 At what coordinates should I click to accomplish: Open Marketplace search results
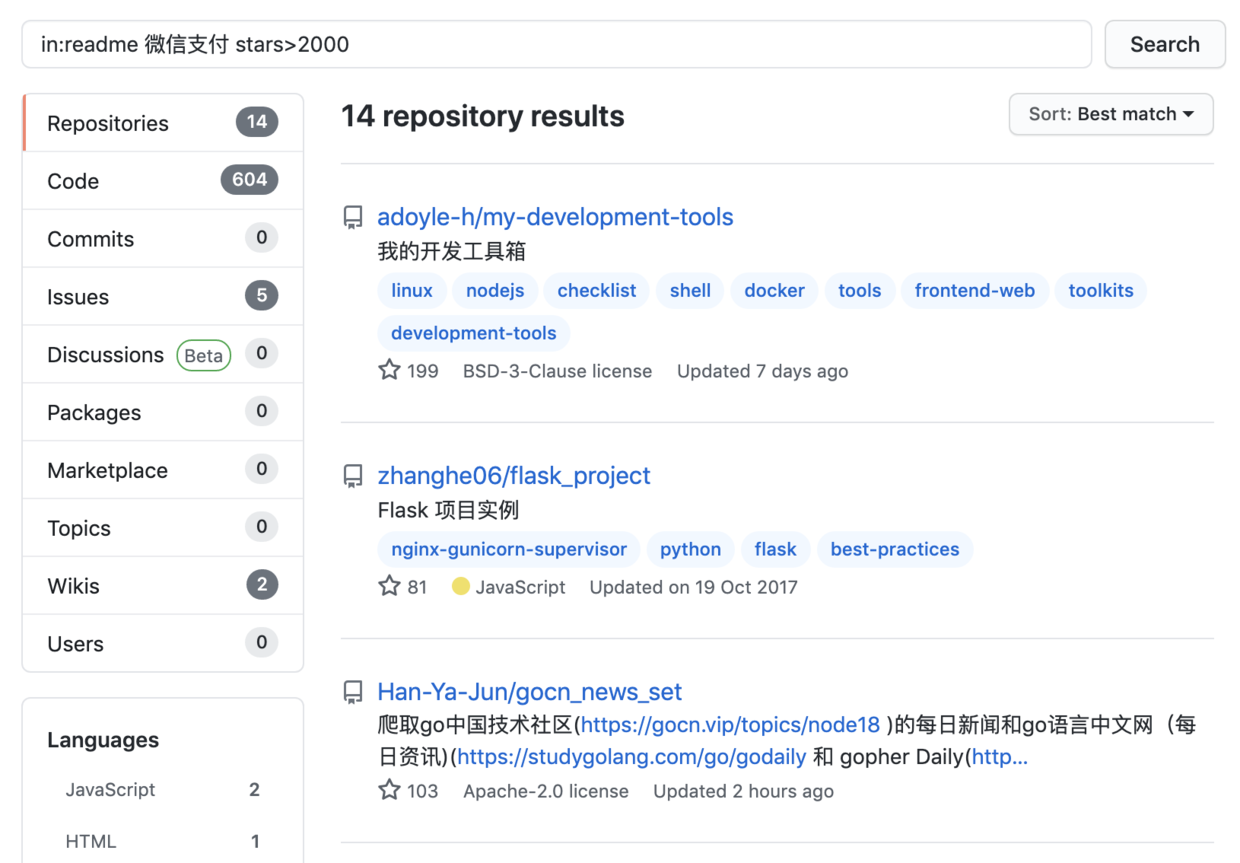point(163,470)
